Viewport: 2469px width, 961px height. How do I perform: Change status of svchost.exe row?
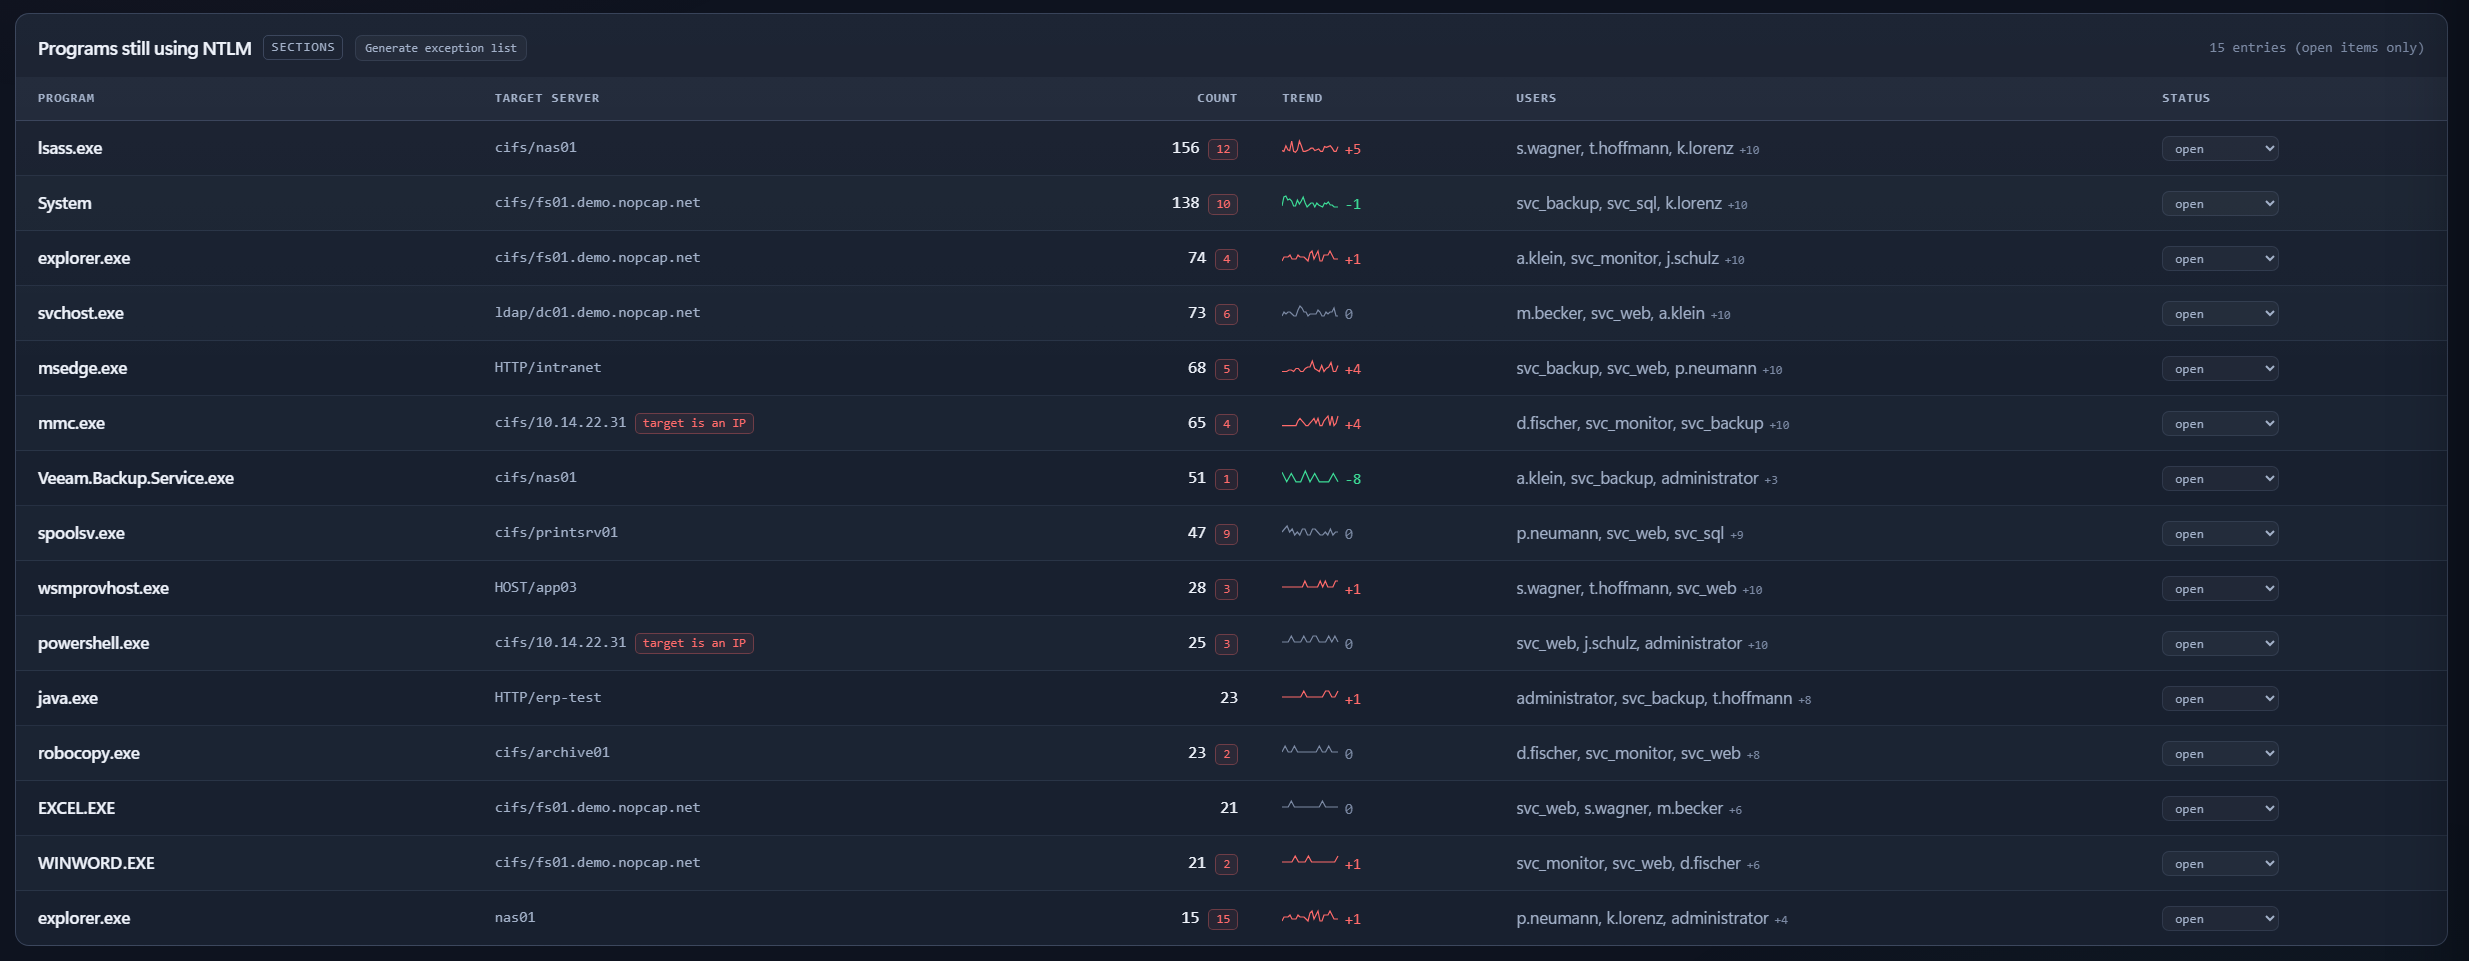pyautogui.click(x=2220, y=314)
